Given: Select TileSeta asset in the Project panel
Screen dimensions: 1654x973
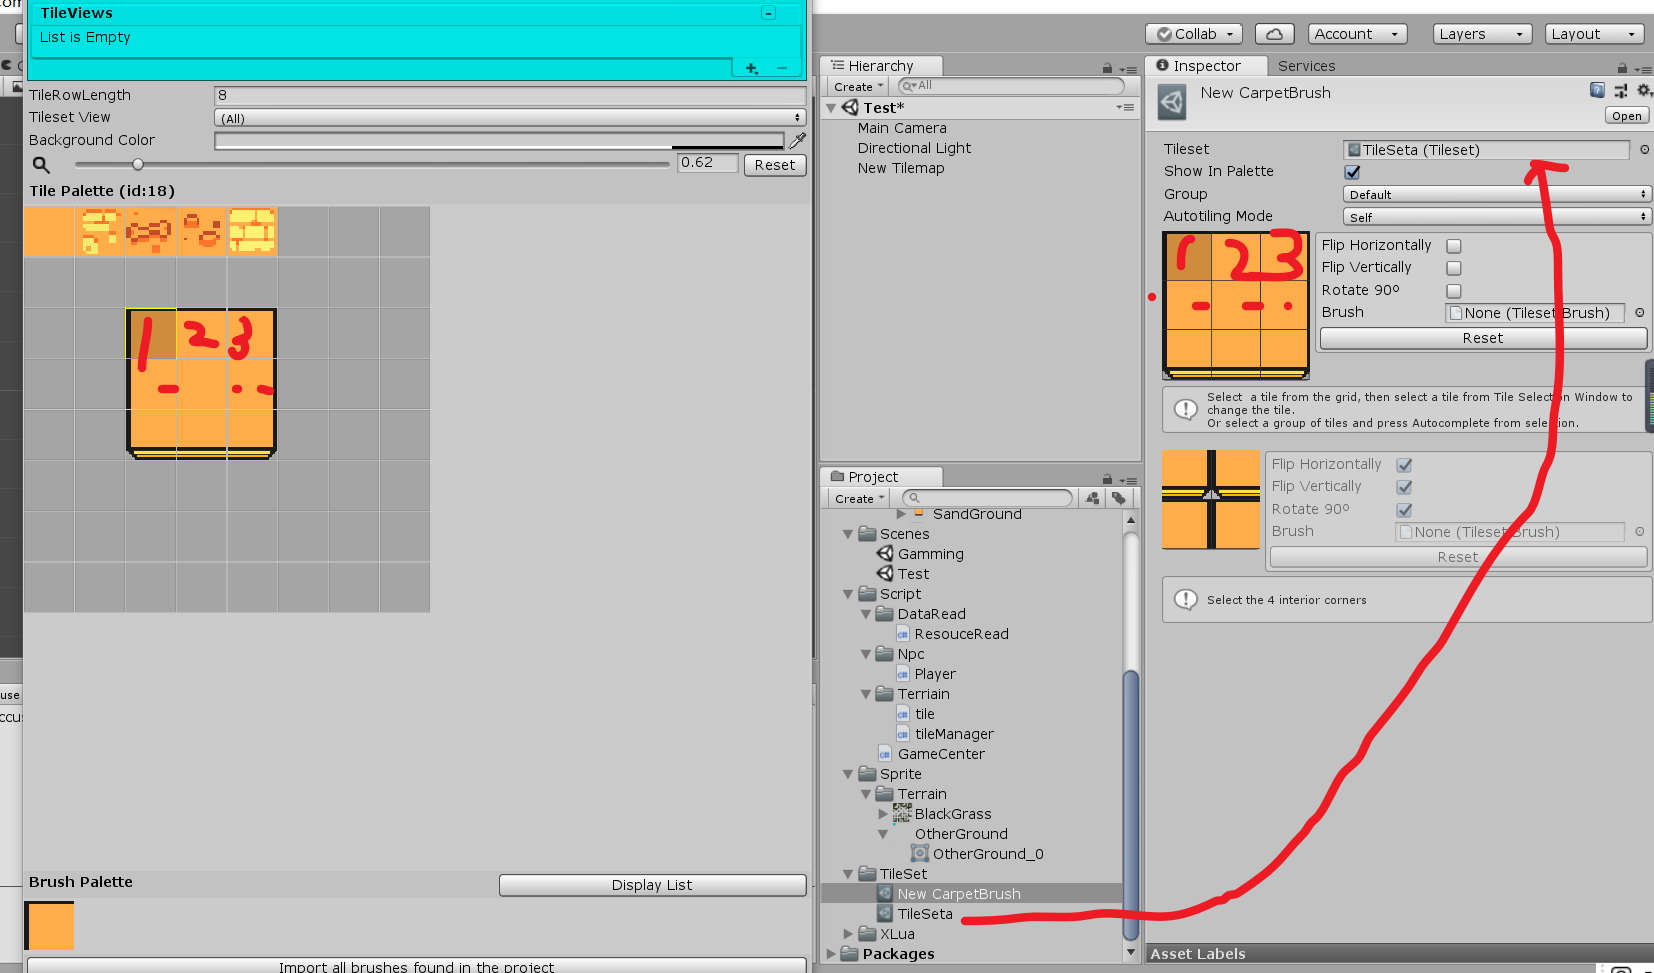Looking at the screenshot, I should click(x=925, y=913).
